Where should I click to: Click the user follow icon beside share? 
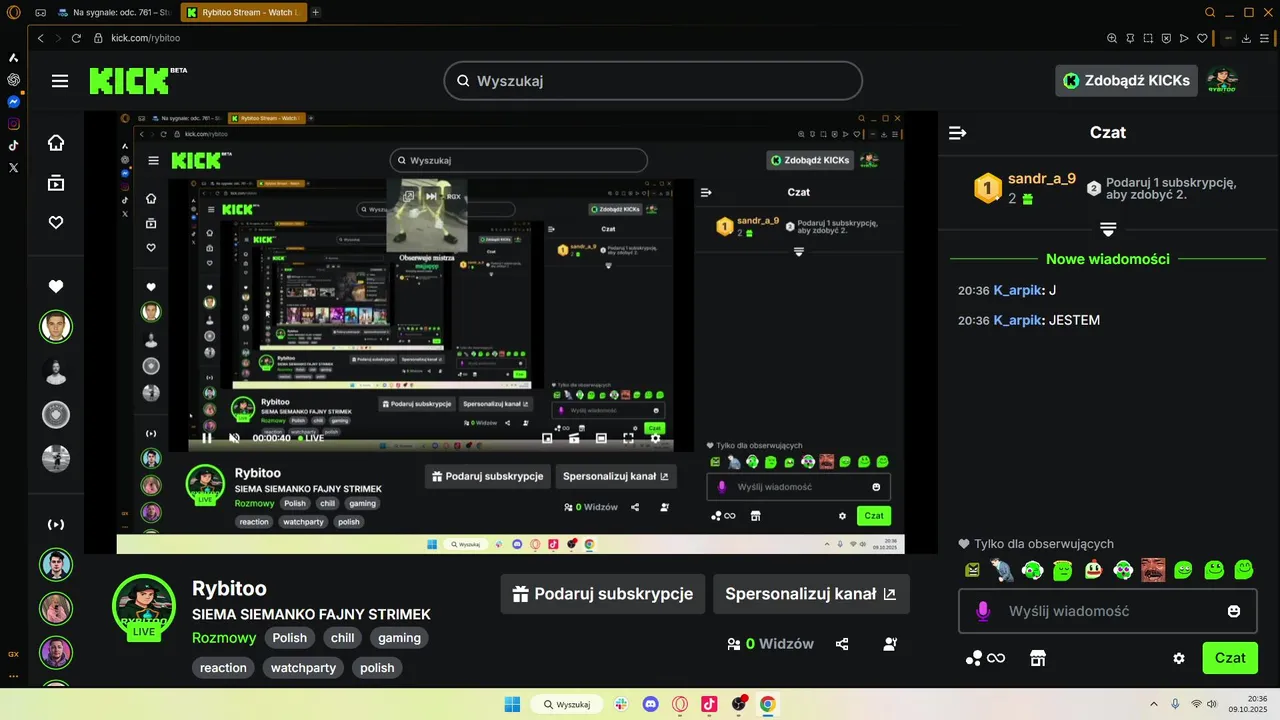click(x=890, y=644)
